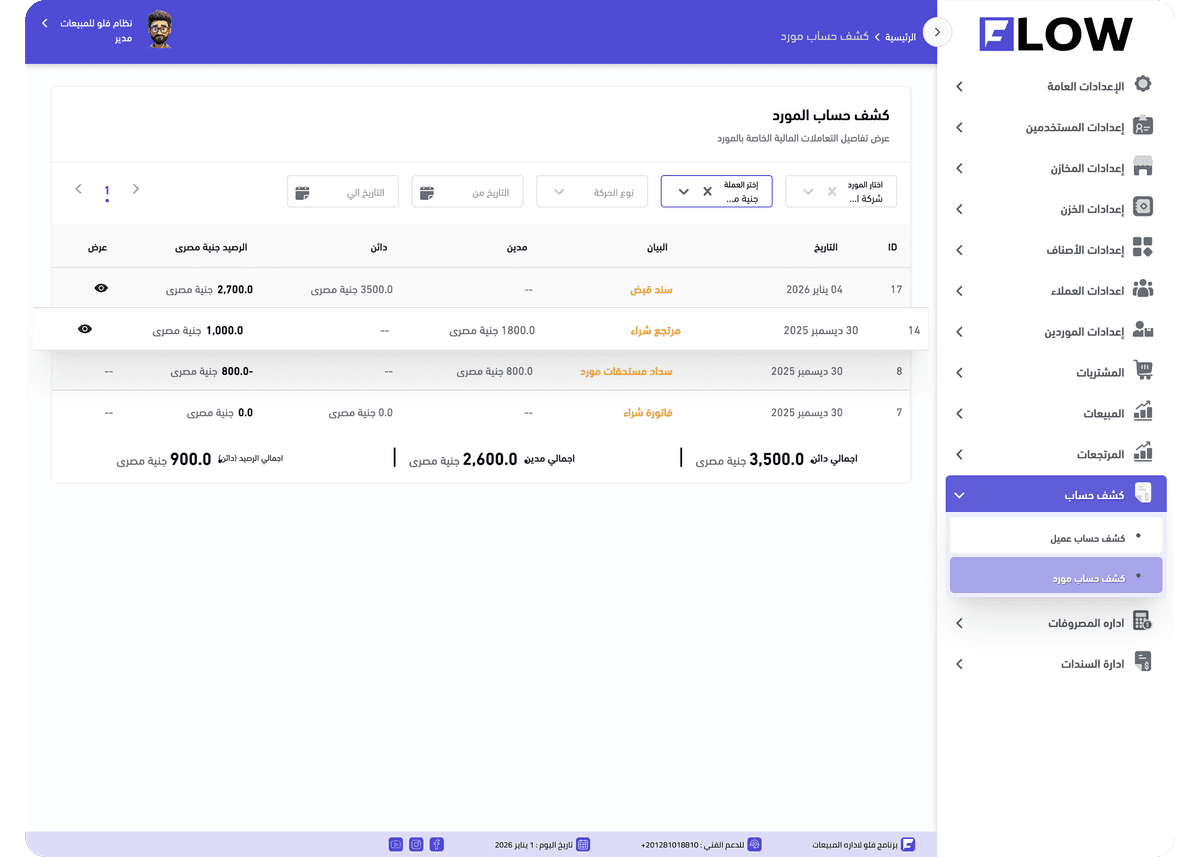The image size is (1200, 857).
Task: View details of row 17 via eye icon
Action: 101,288
